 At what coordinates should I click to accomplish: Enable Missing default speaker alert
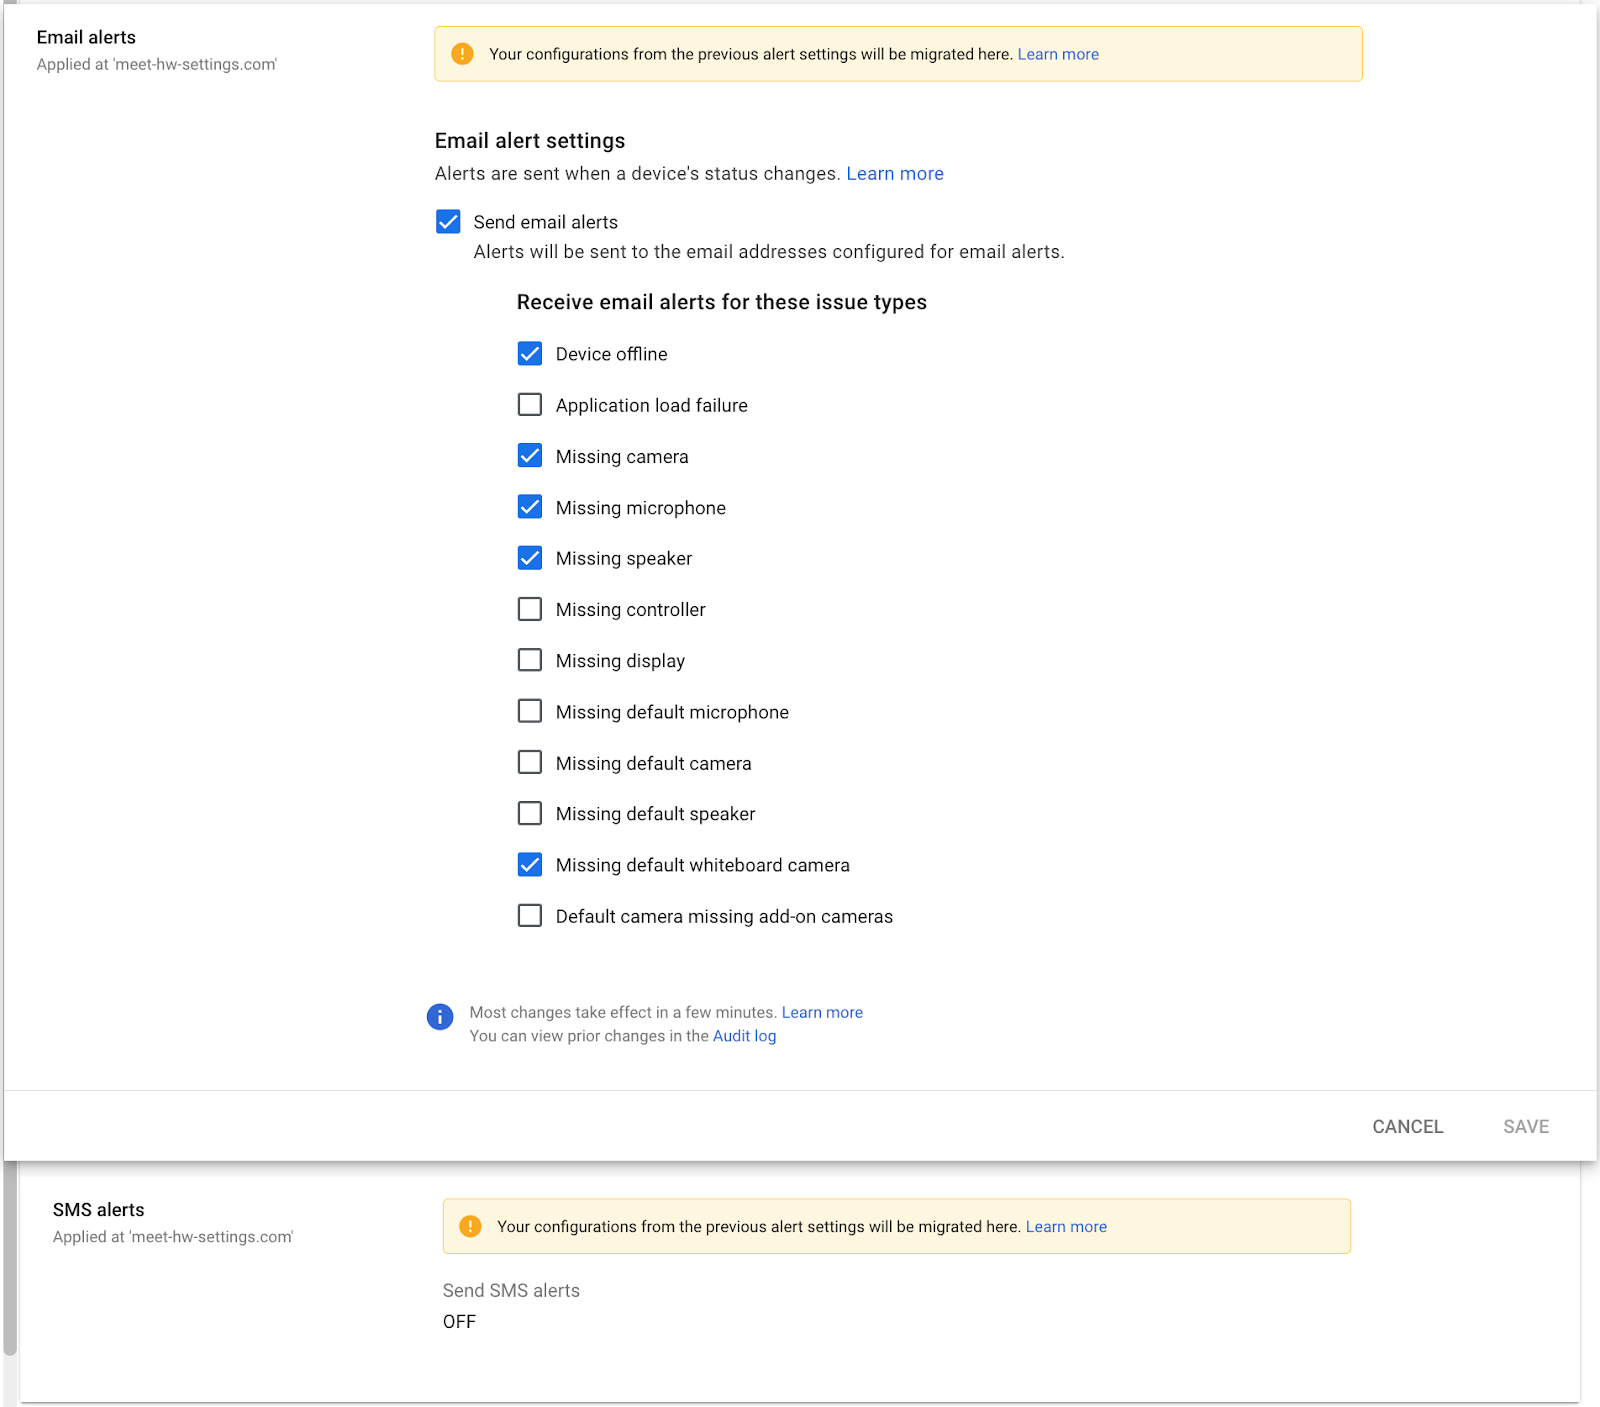point(530,814)
